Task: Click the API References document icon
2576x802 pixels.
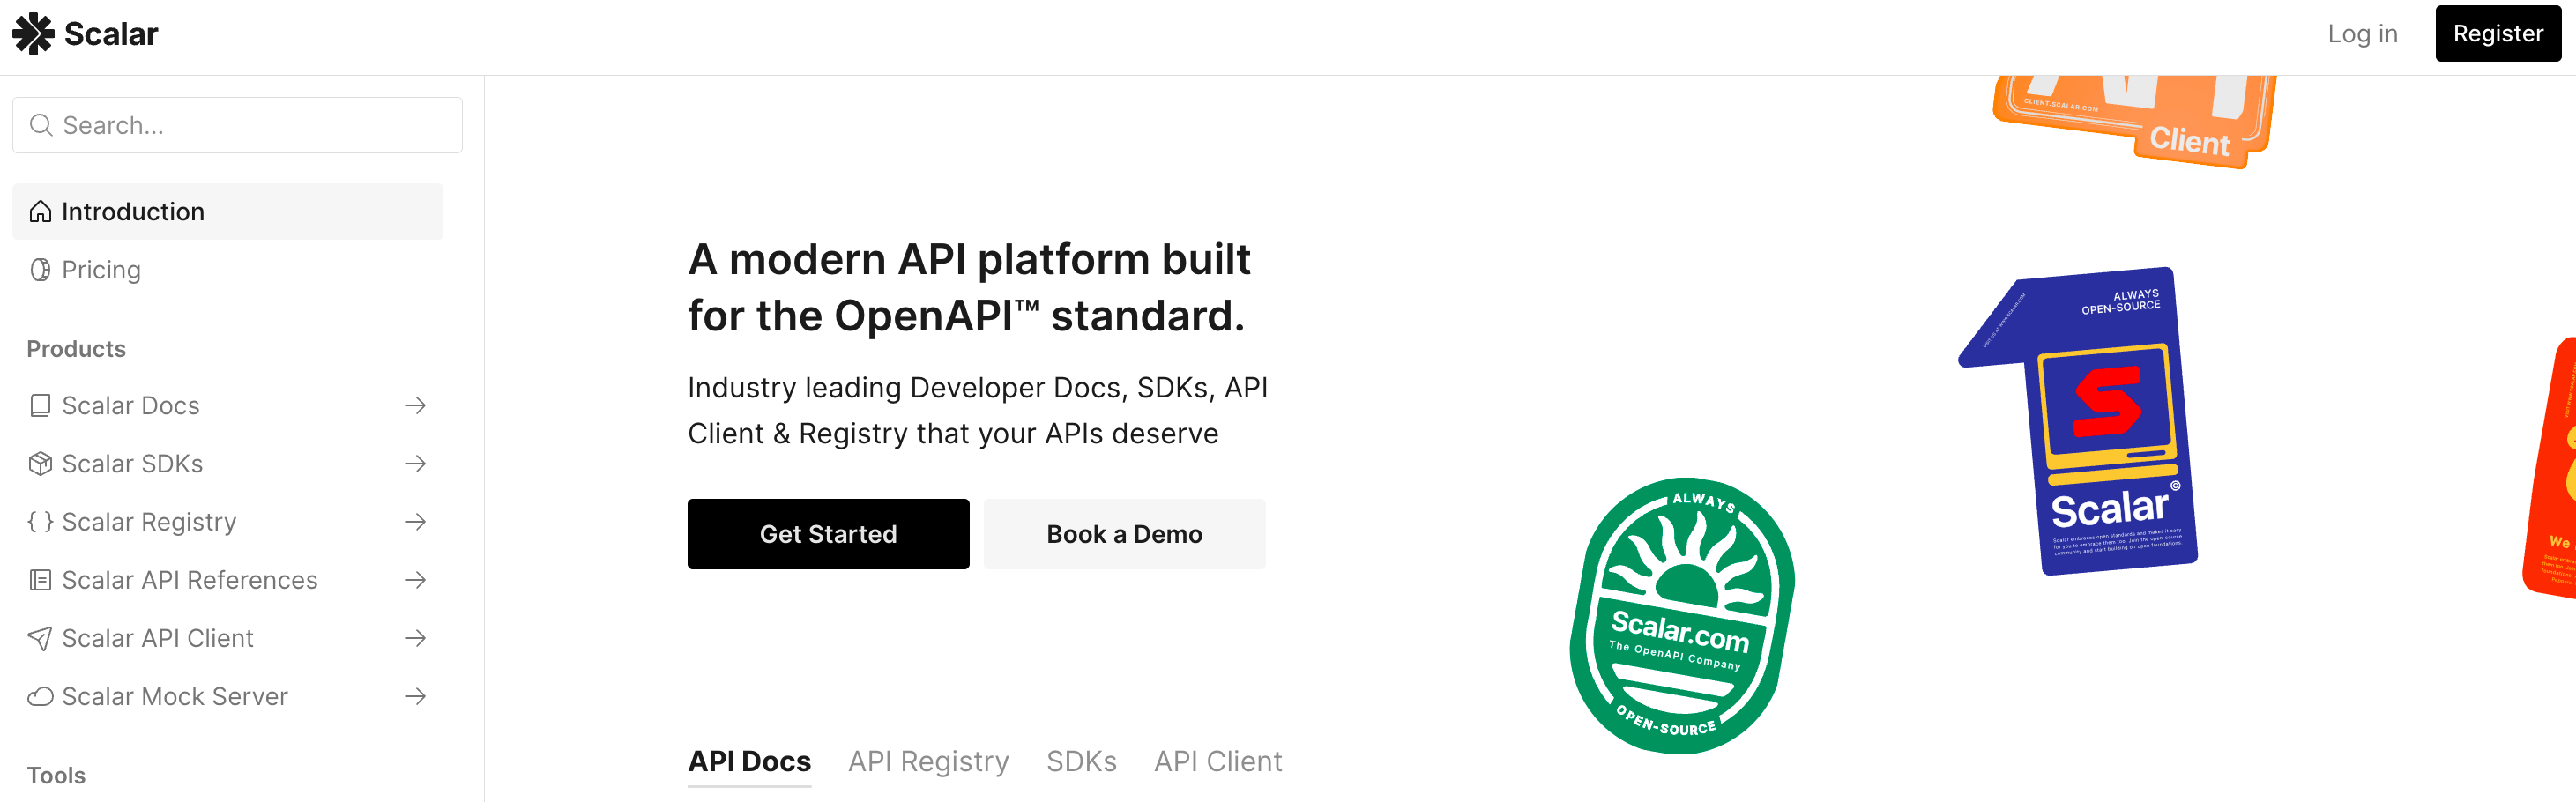Action: point(40,580)
